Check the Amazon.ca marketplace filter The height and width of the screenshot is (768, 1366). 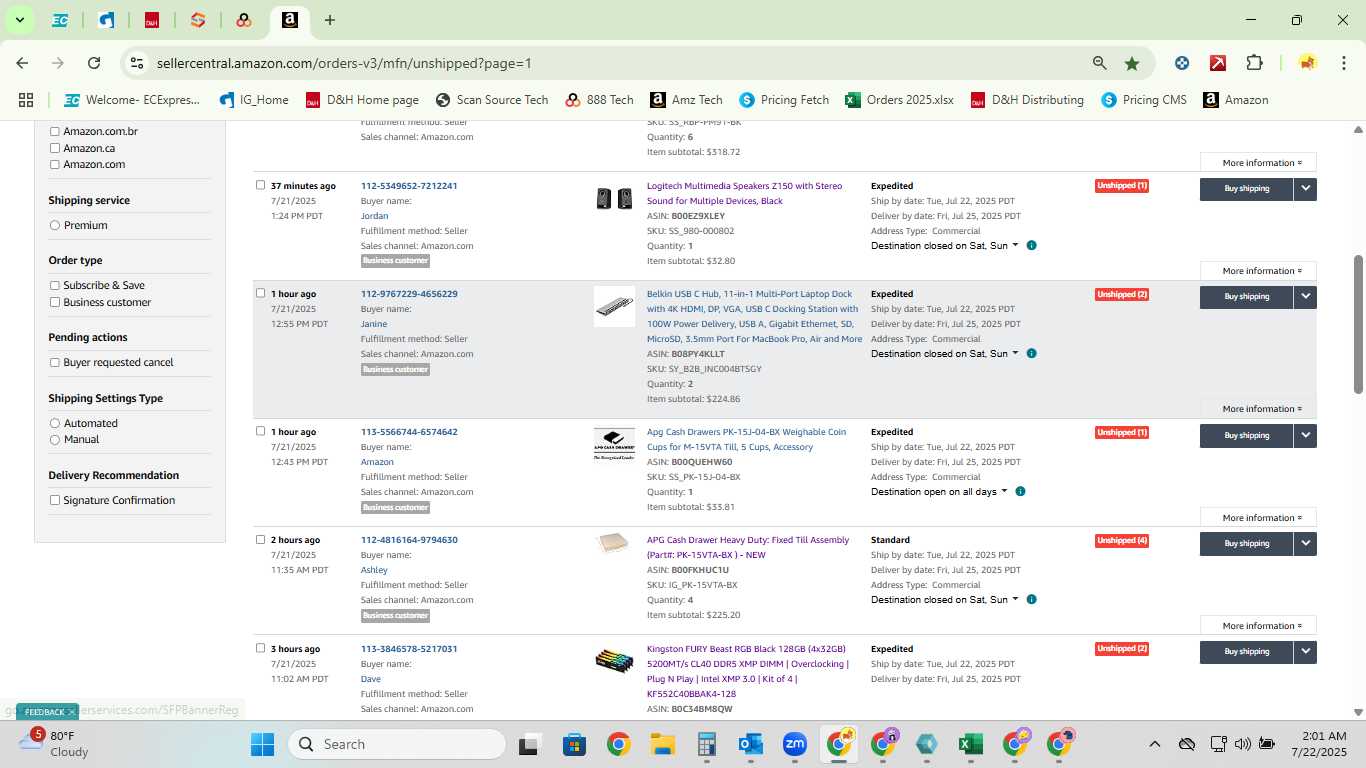(x=55, y=148)
